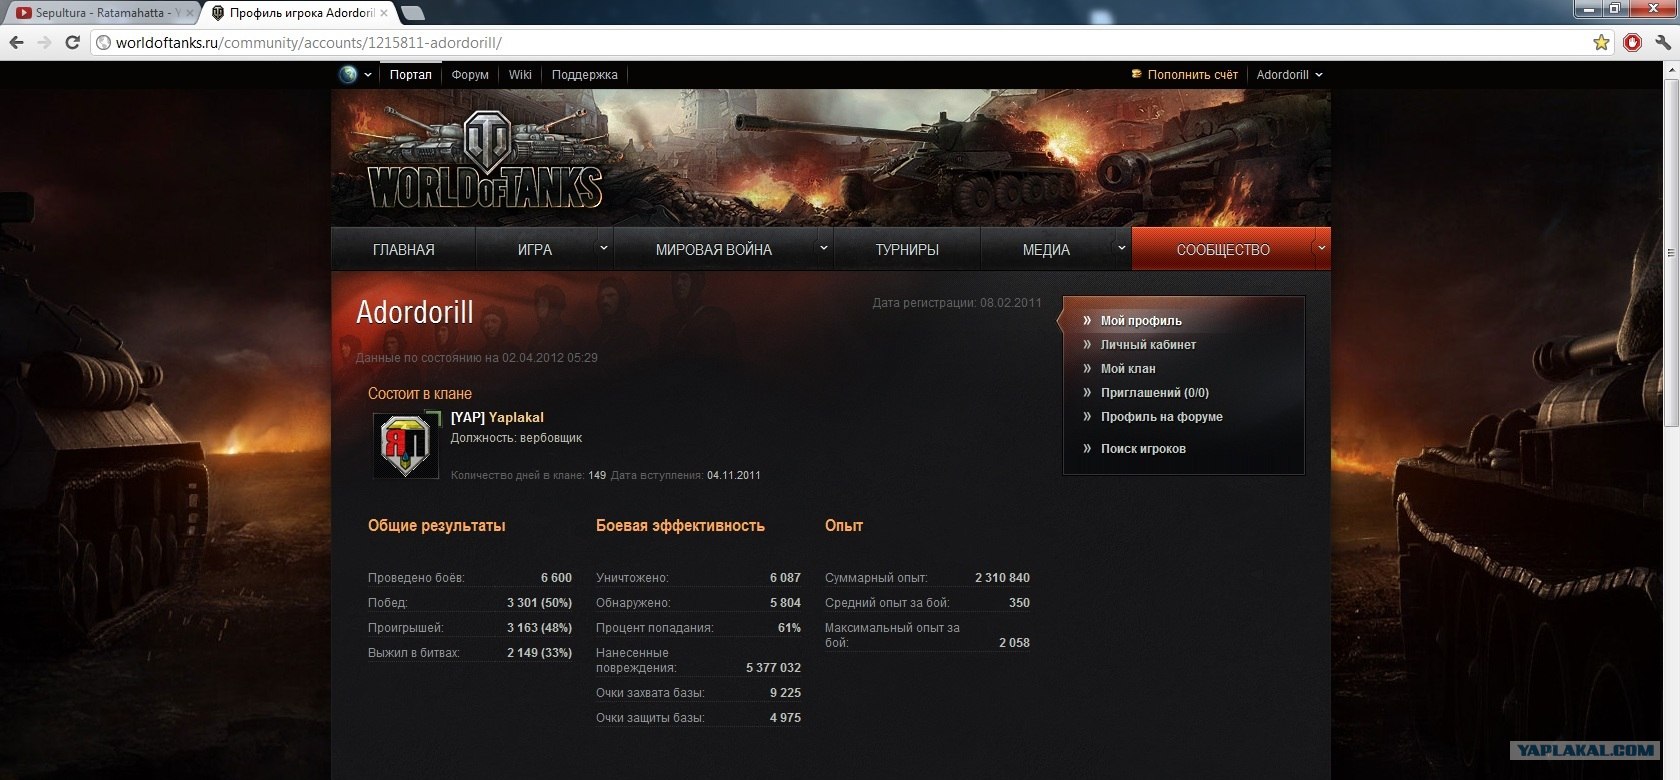1680x780 pixels.
Task: Click the Максимальный опыт за бой value 2 058
Action: tap(1014, 643)
